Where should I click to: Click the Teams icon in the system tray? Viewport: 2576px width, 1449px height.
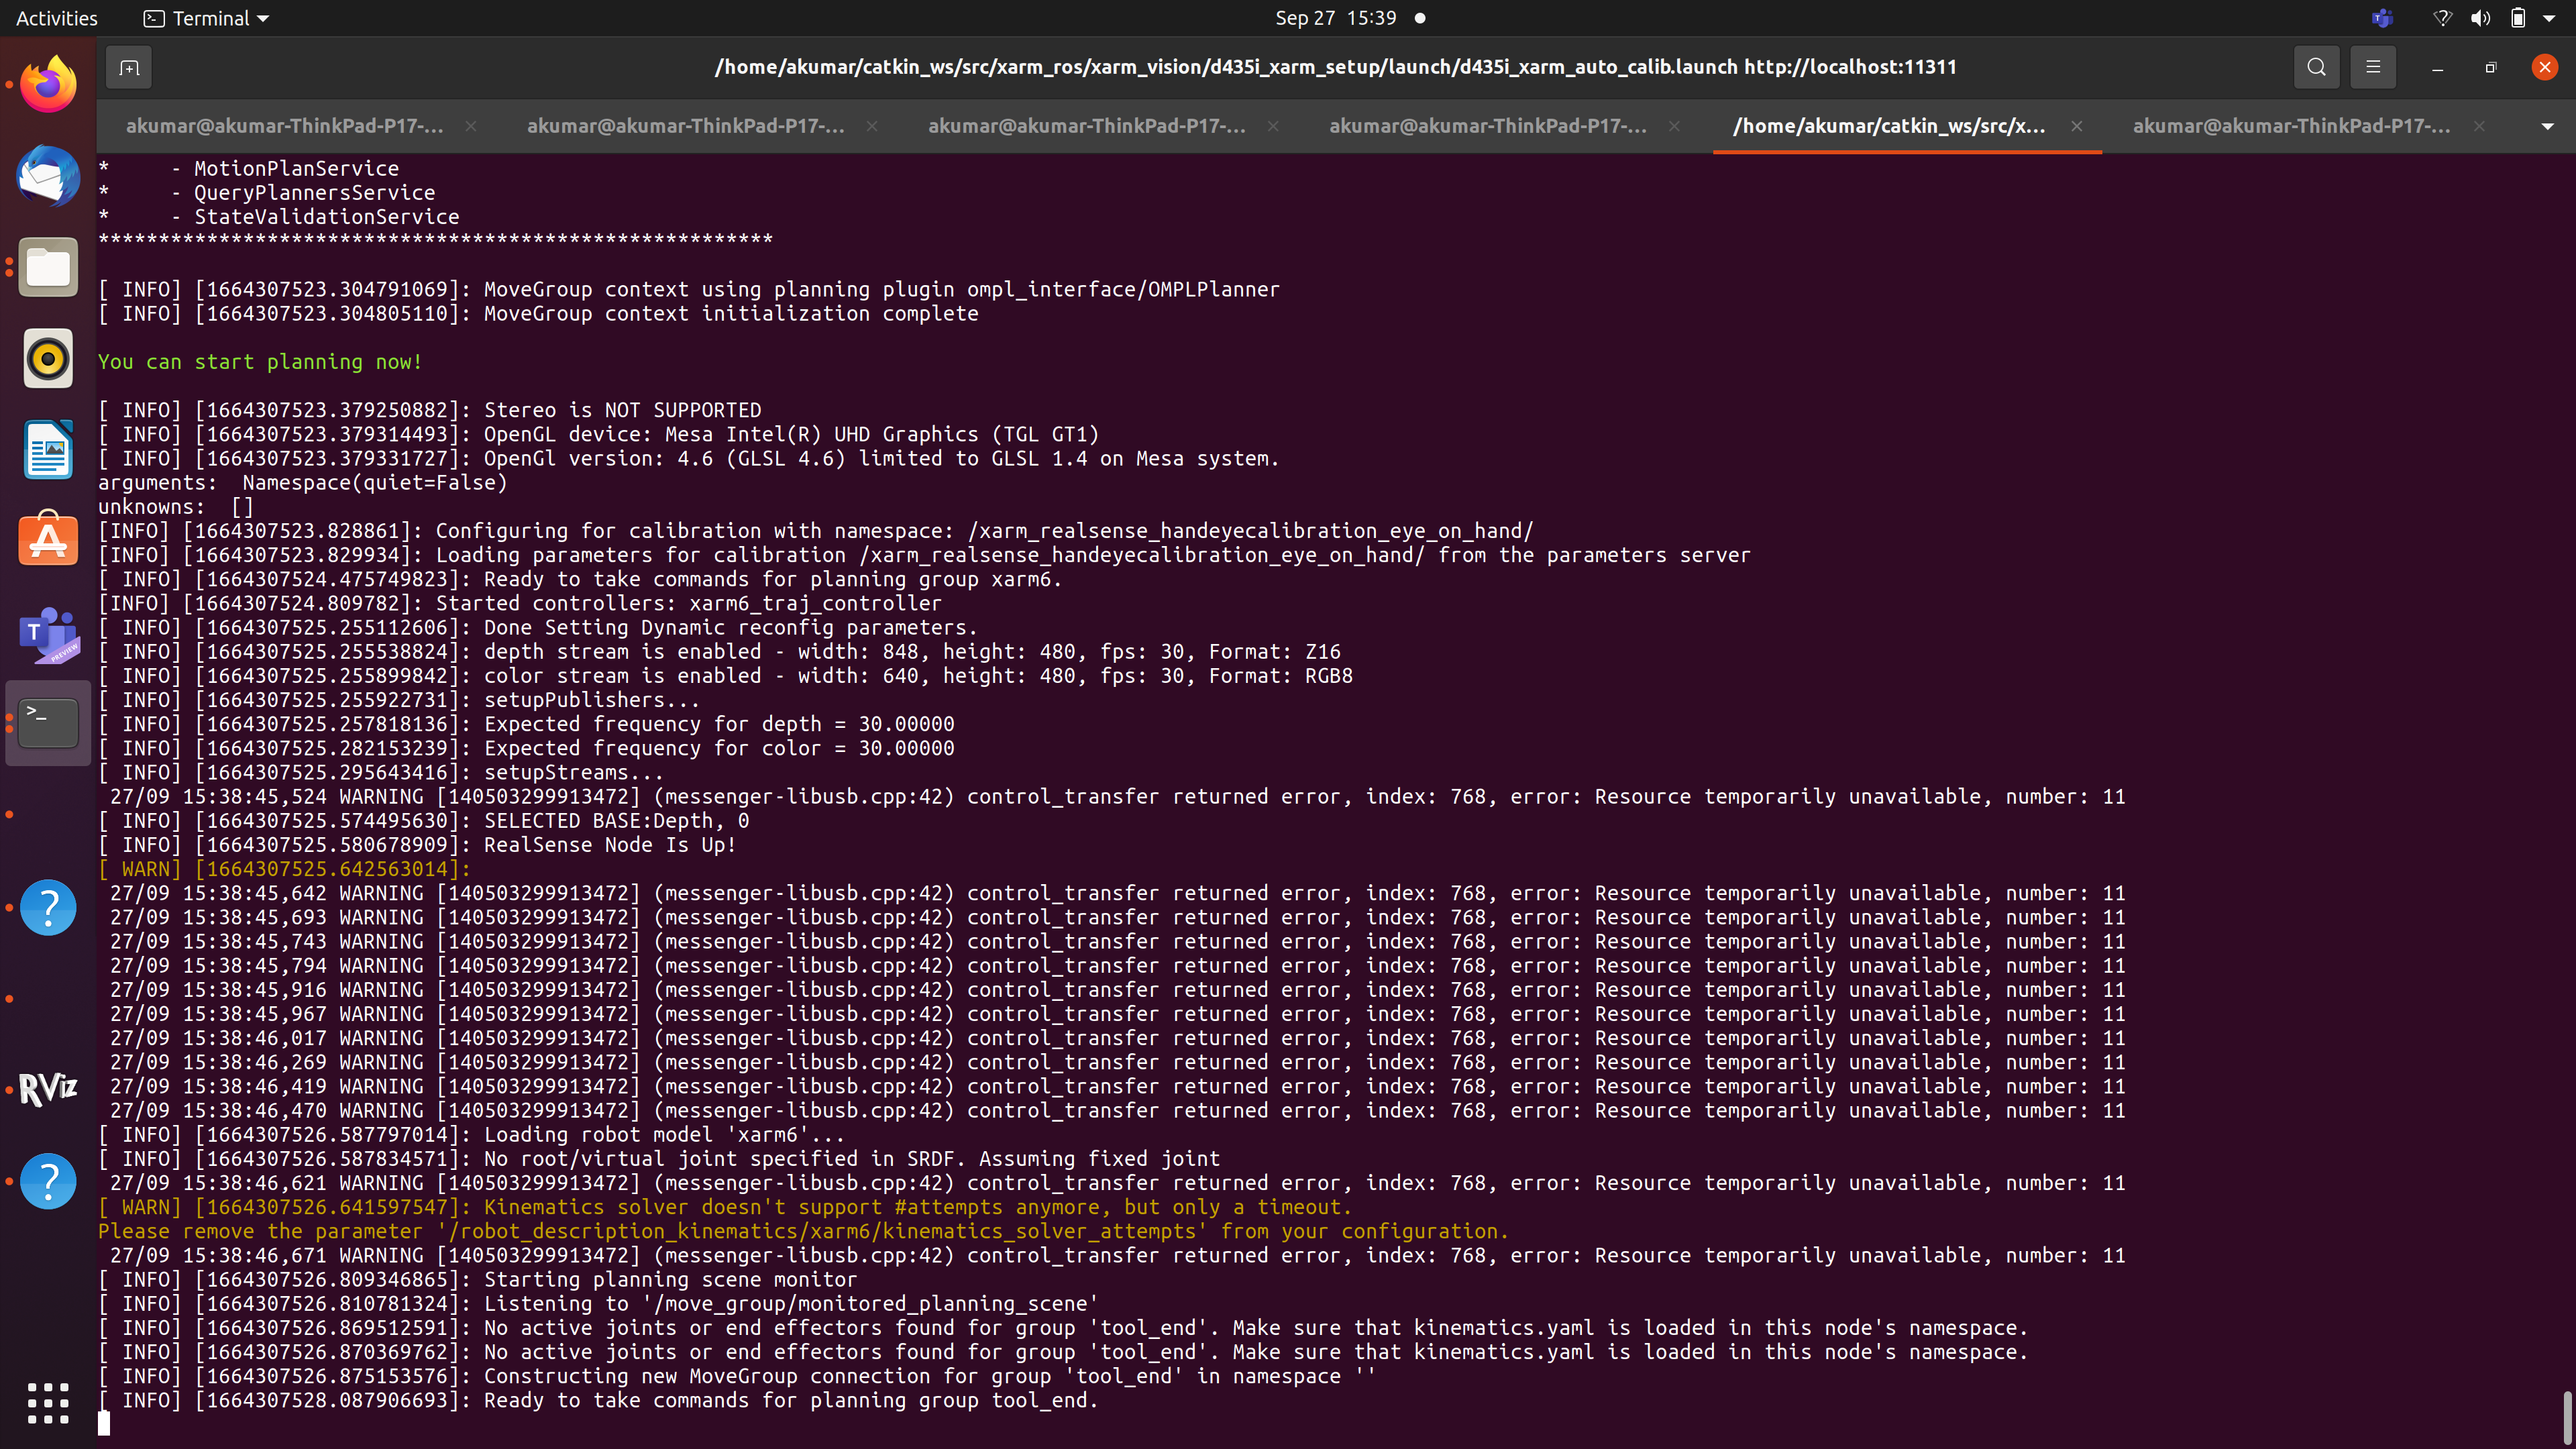tap(2383, 18)
